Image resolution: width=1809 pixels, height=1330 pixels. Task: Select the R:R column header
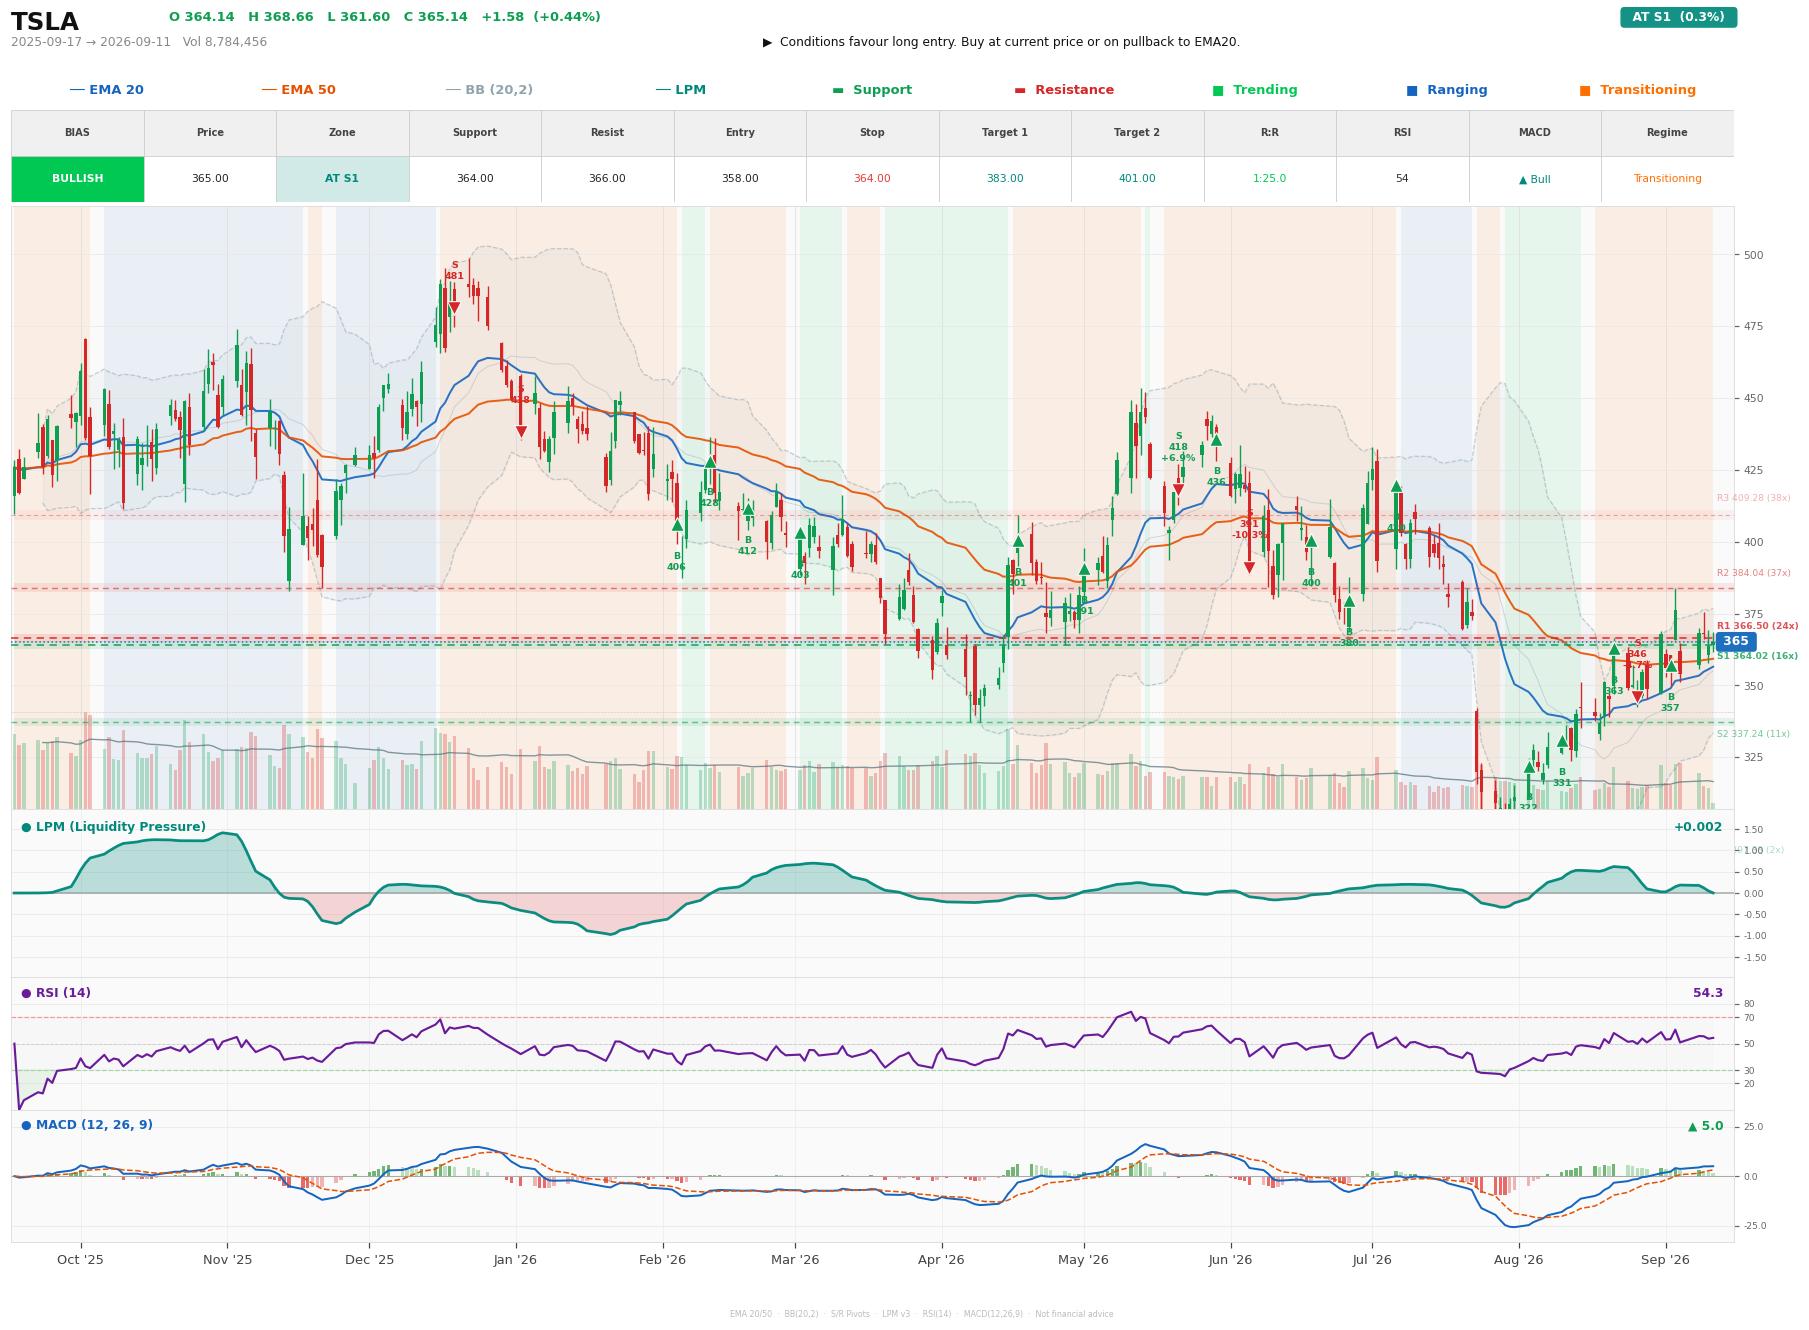pyautogui.click(x=1270, y=133)
